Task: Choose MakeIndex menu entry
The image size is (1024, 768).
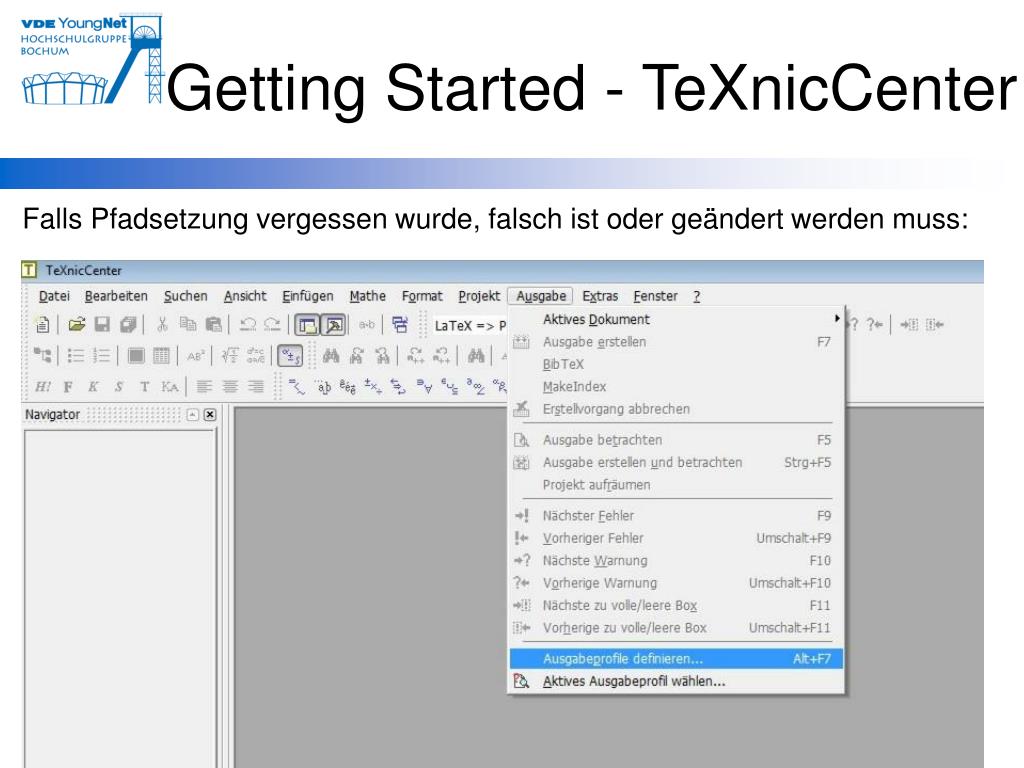Action: coord(677,387)
